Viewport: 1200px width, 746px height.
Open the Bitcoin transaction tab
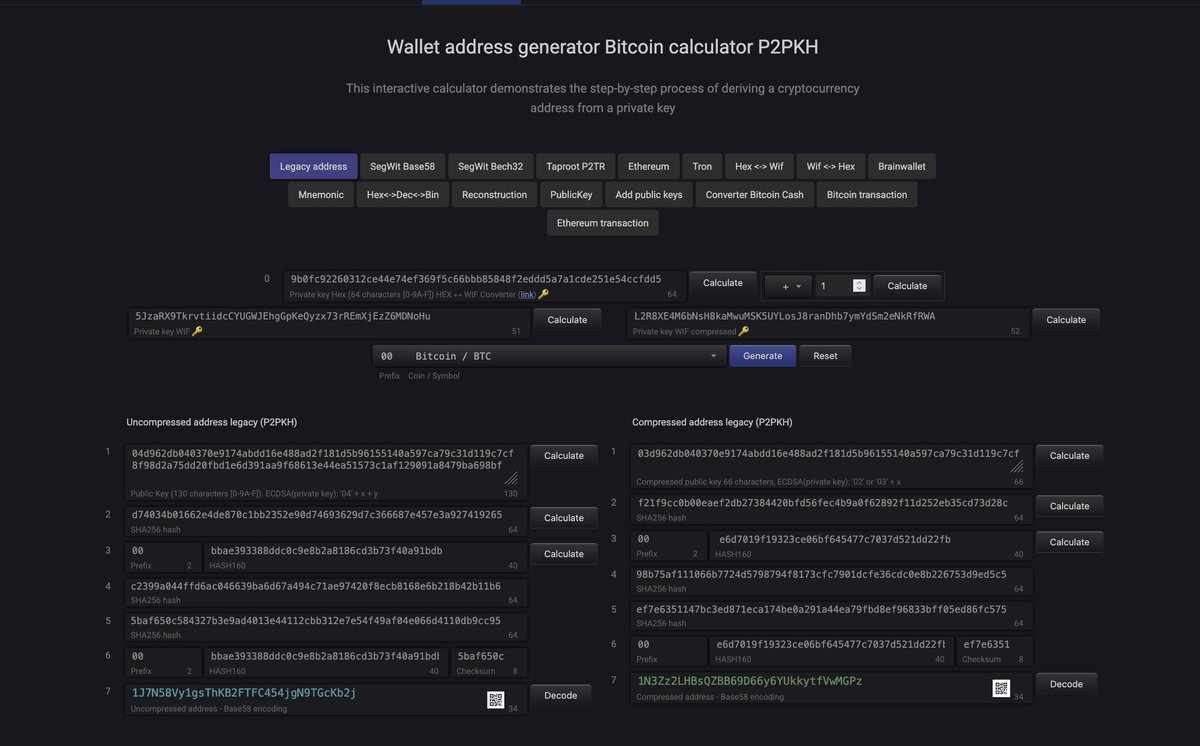coord(867,195)
